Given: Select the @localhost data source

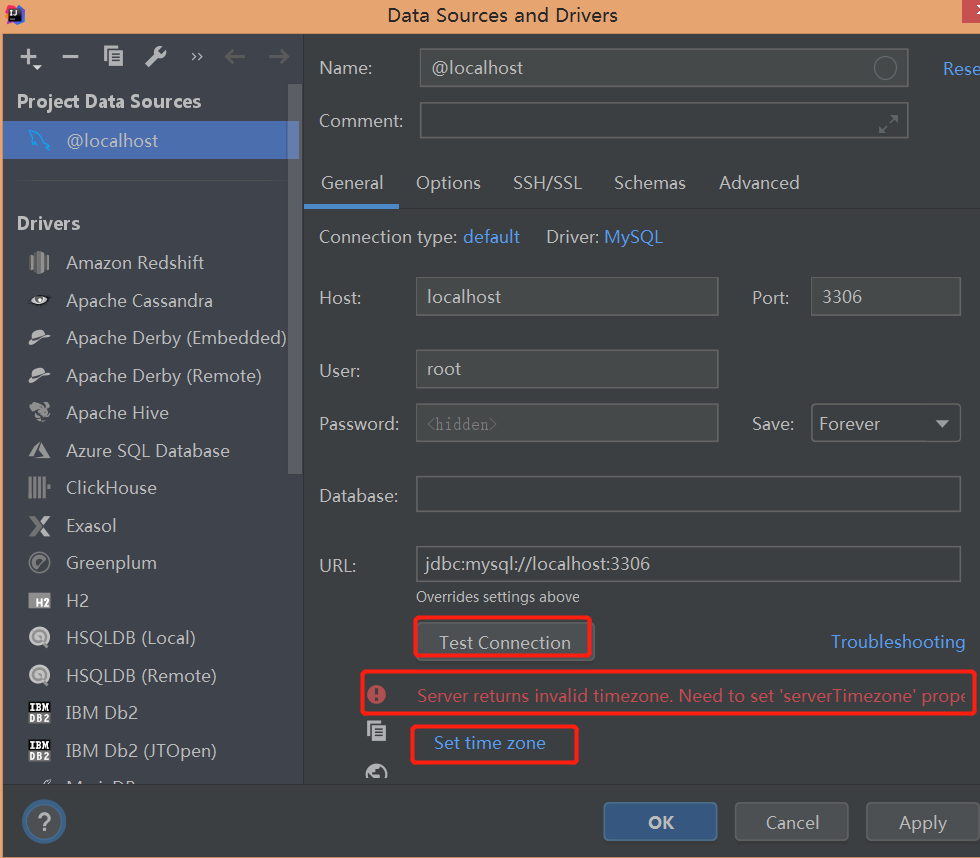Looking at the screenshot, I should tap(151, 141).
